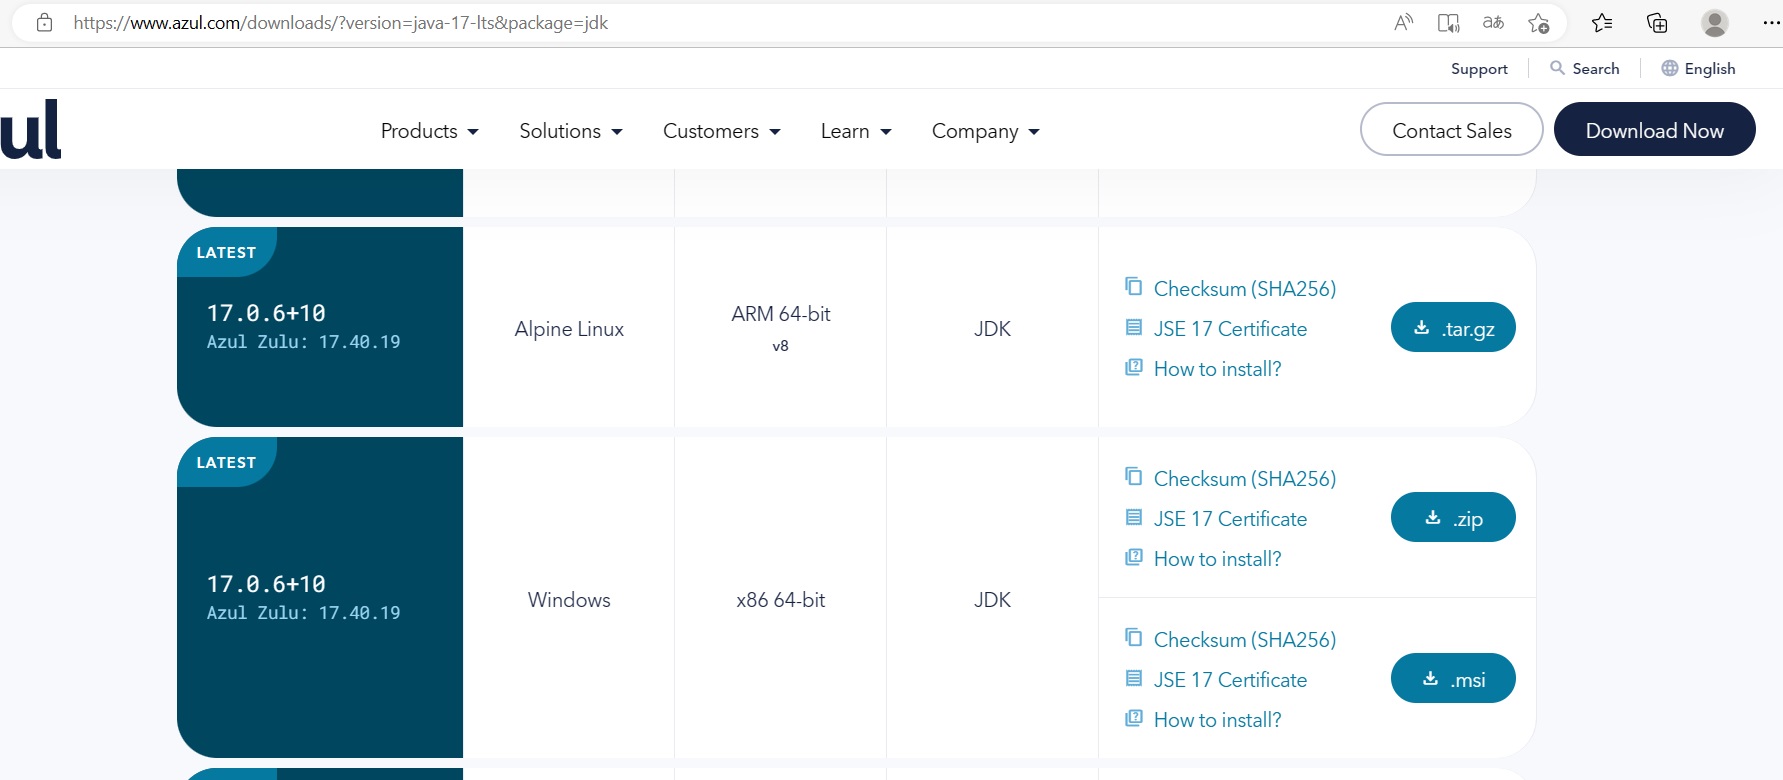Open How to install for the .zip download
The width and height of the screenshot is (1783, 780).
pyautogui.click(x=1217, y=559)
